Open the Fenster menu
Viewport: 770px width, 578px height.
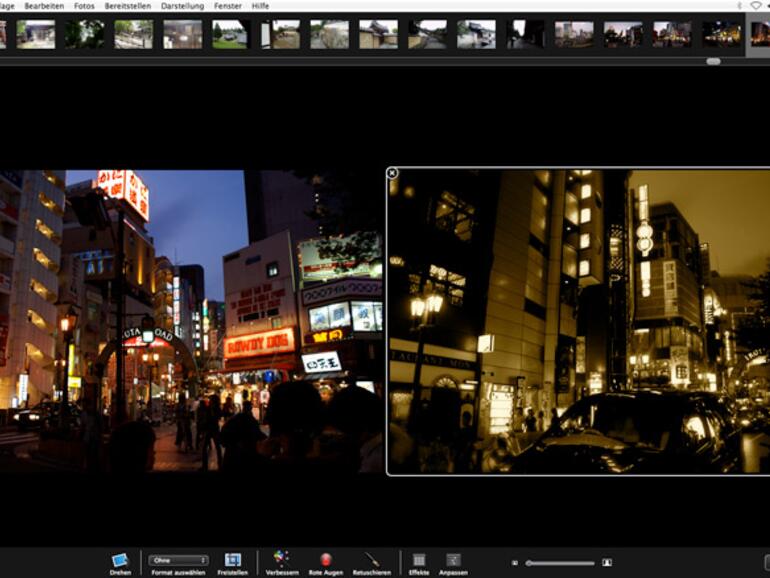[227, 6]
